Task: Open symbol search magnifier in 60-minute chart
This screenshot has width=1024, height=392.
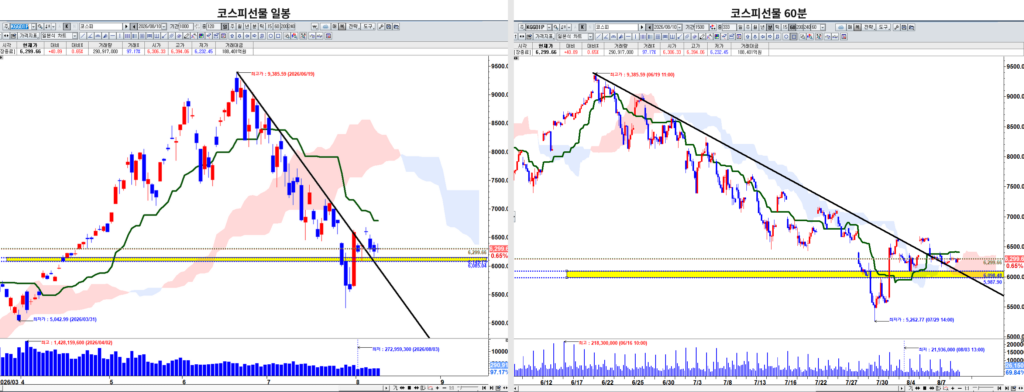Action: pos(556,27)
